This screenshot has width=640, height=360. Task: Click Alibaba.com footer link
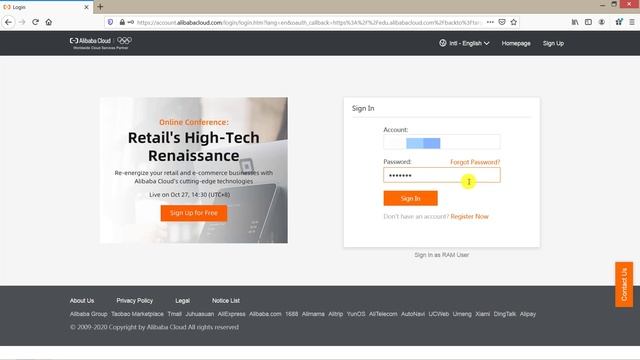[x=265, y=314]
